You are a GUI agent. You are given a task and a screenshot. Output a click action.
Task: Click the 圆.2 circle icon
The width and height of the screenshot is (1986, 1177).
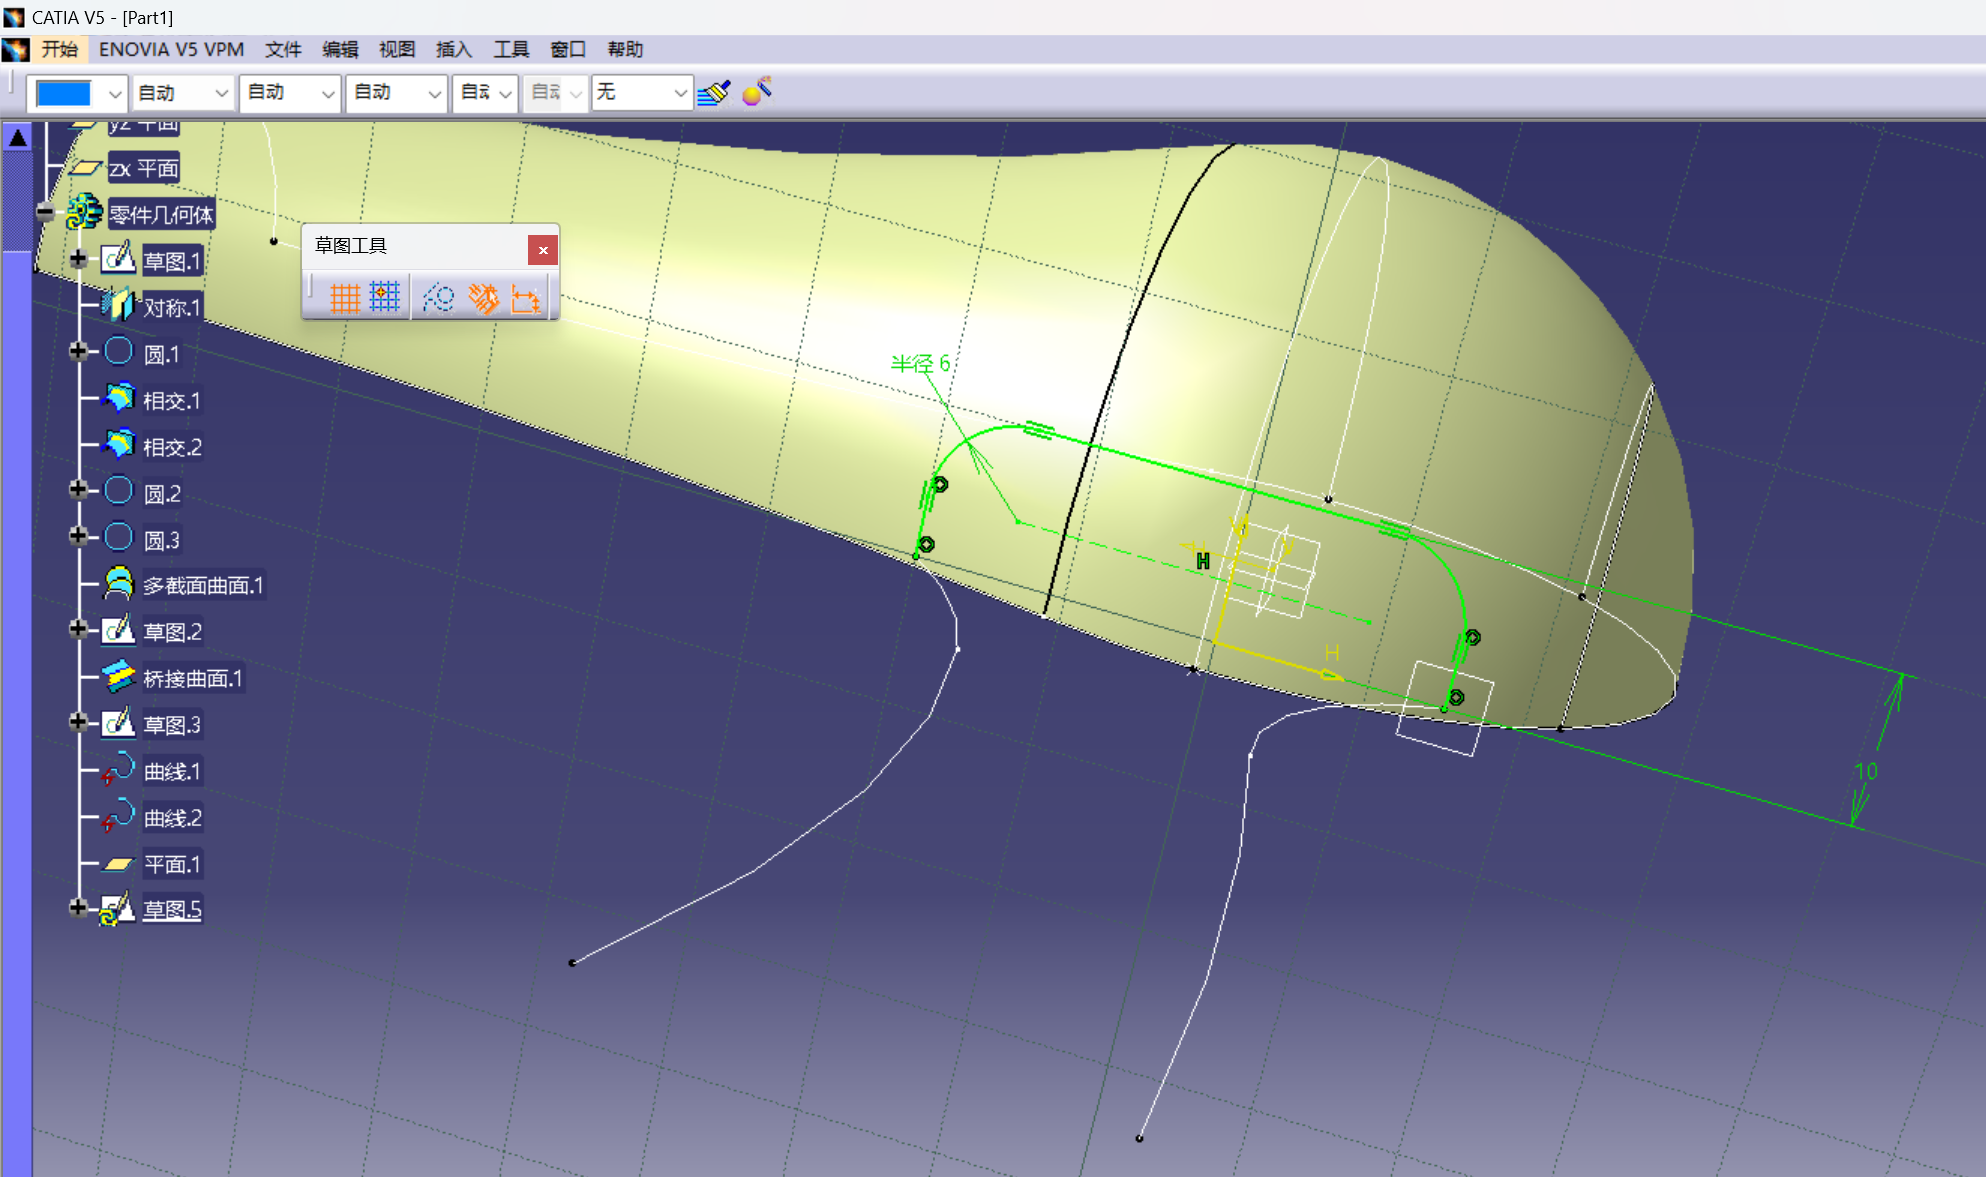(118, 490)
